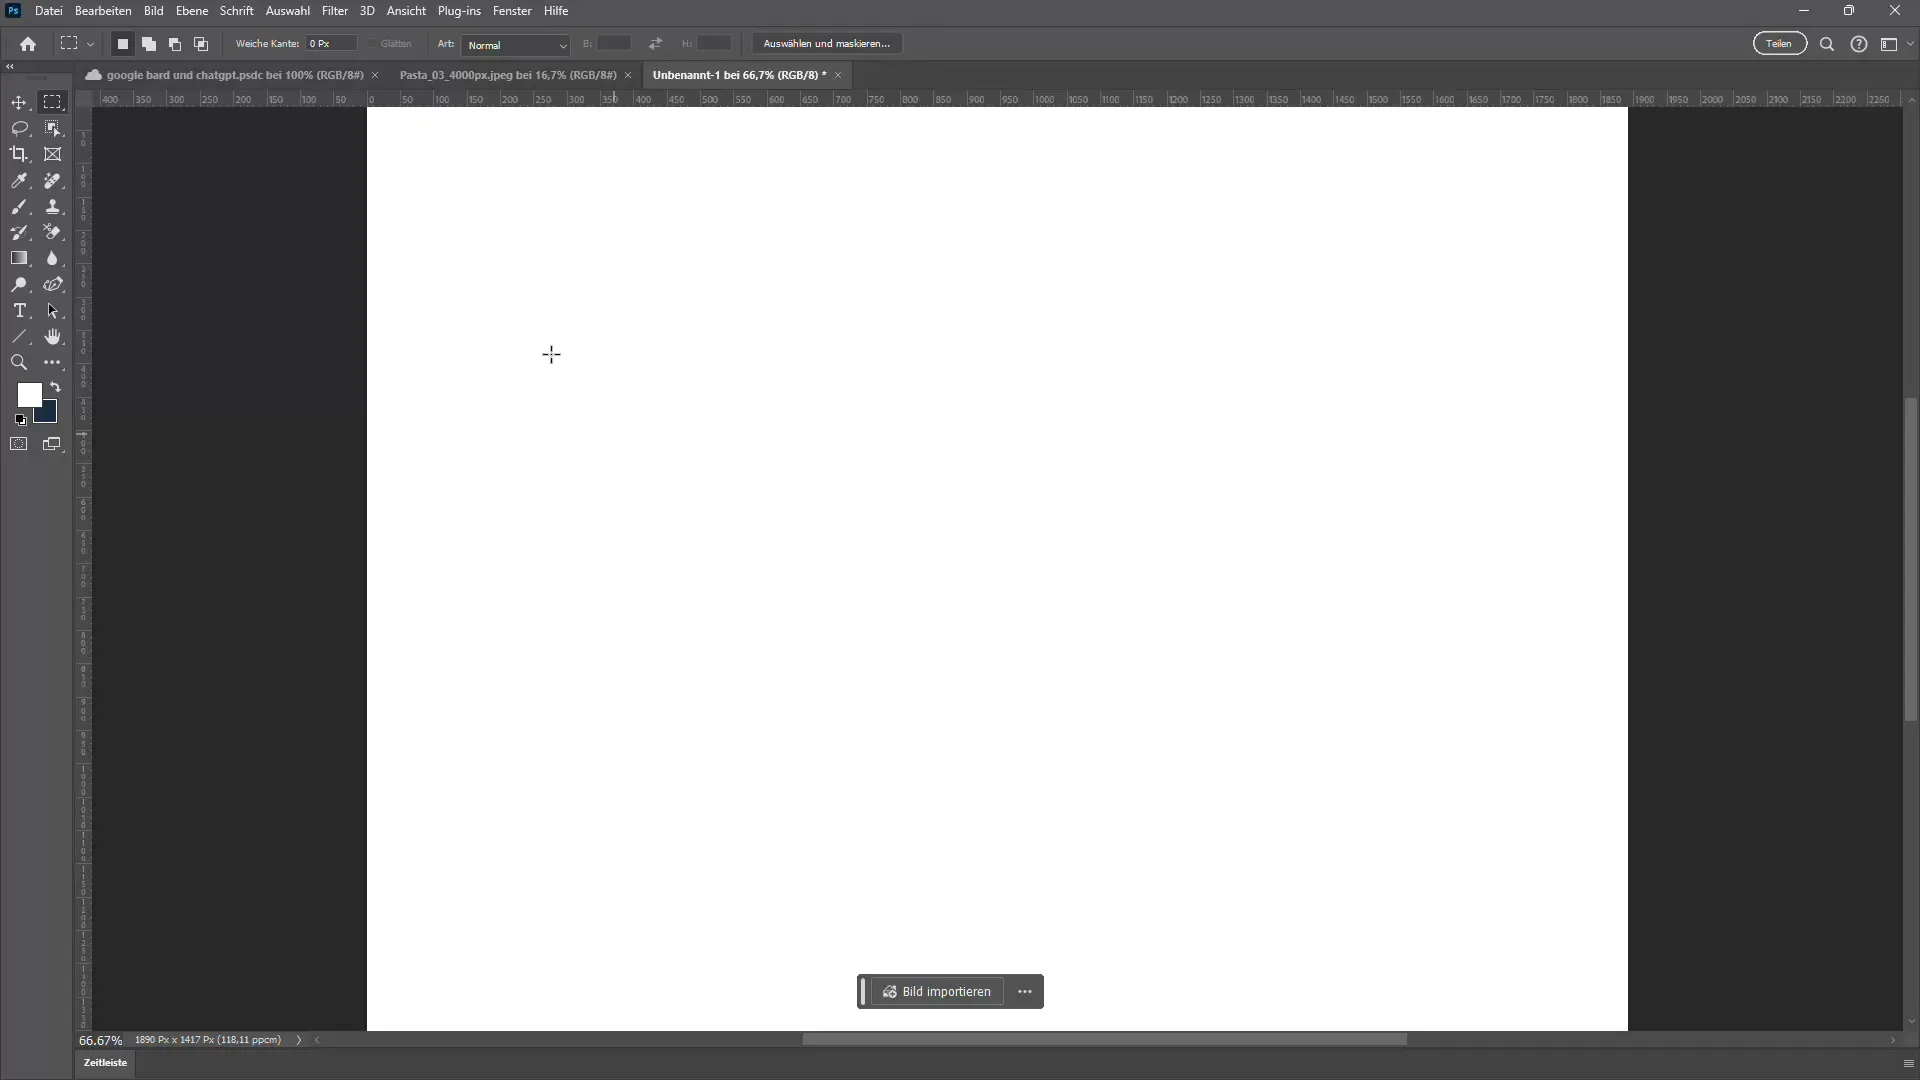Select the Eyedropper tool
Screen dimensions: 1920x1080
click(20, 179)
